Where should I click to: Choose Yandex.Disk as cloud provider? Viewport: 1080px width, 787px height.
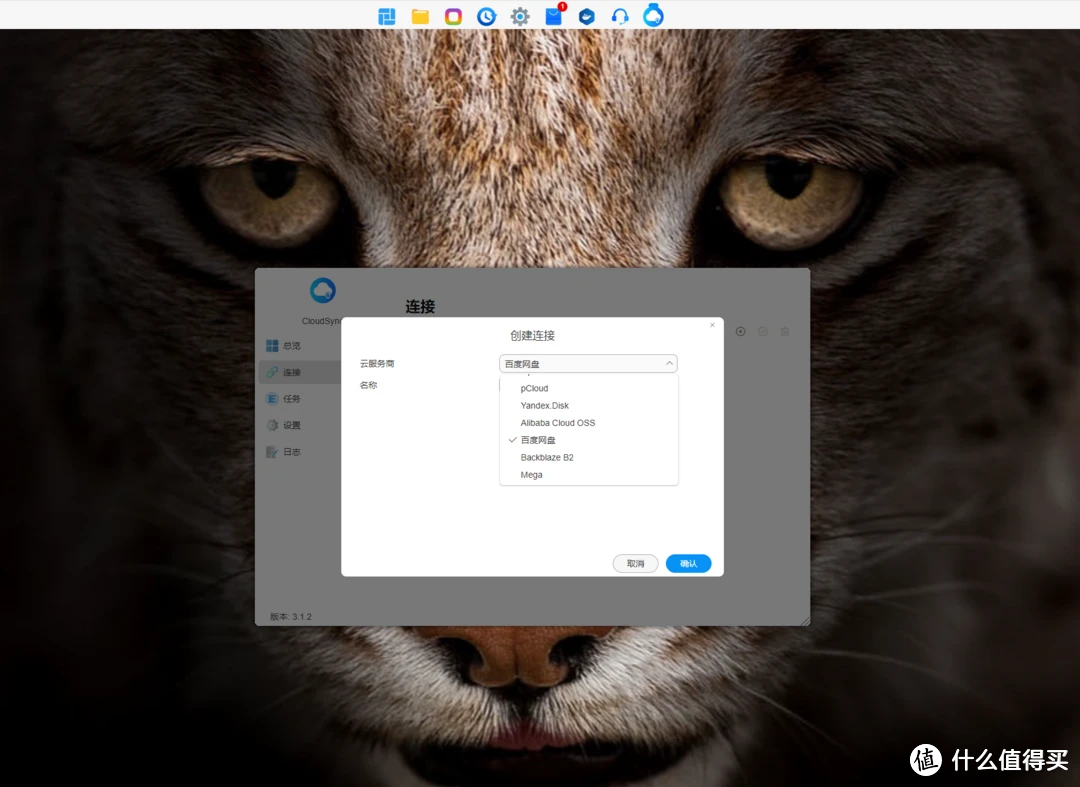[544, 406]
